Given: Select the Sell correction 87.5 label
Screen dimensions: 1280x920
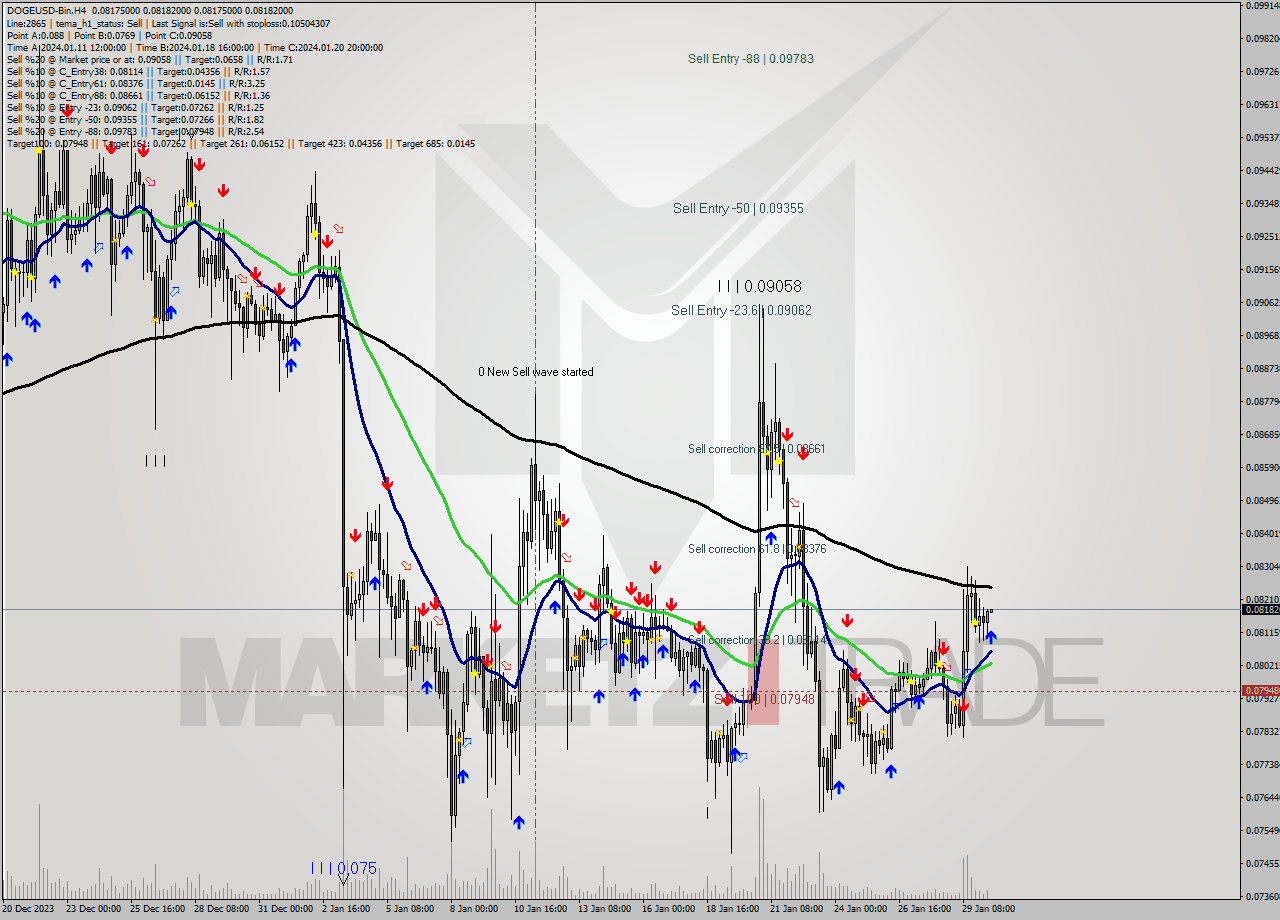Looking at the screenshot, I should click(x=756, y=449).
